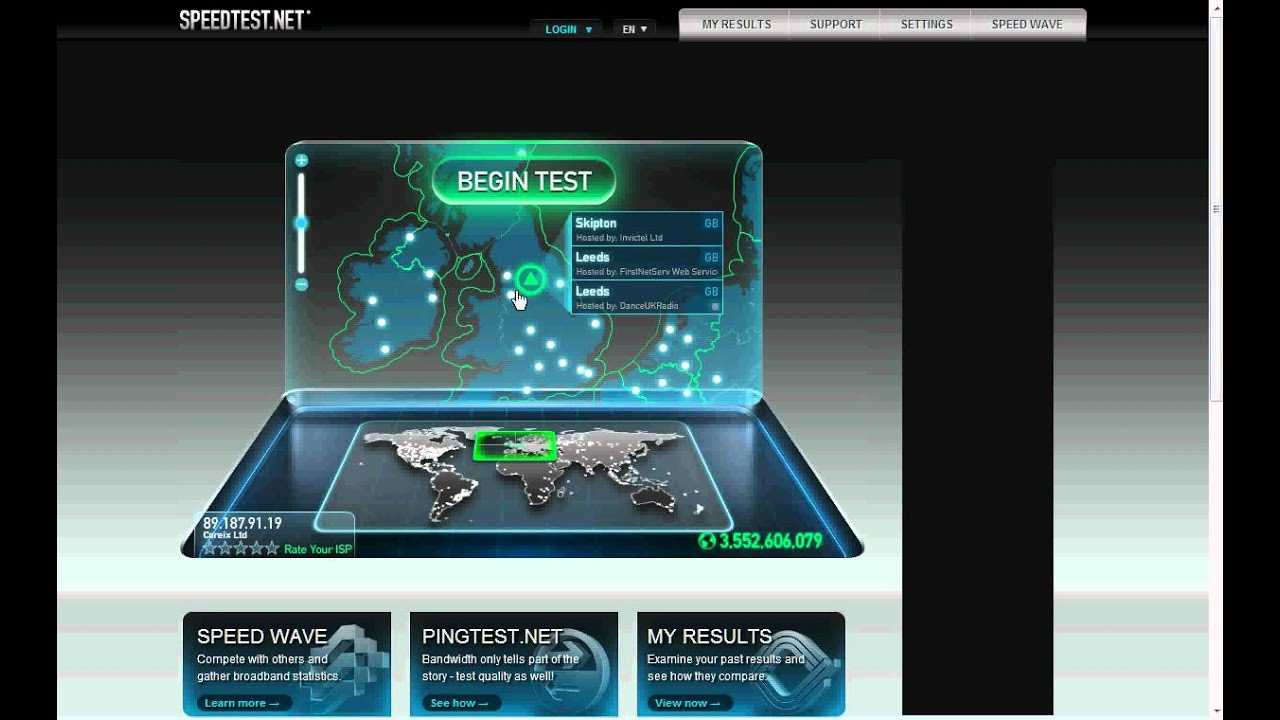
Task: Click the page vertical scrollbar
Action: point(1216,210)
